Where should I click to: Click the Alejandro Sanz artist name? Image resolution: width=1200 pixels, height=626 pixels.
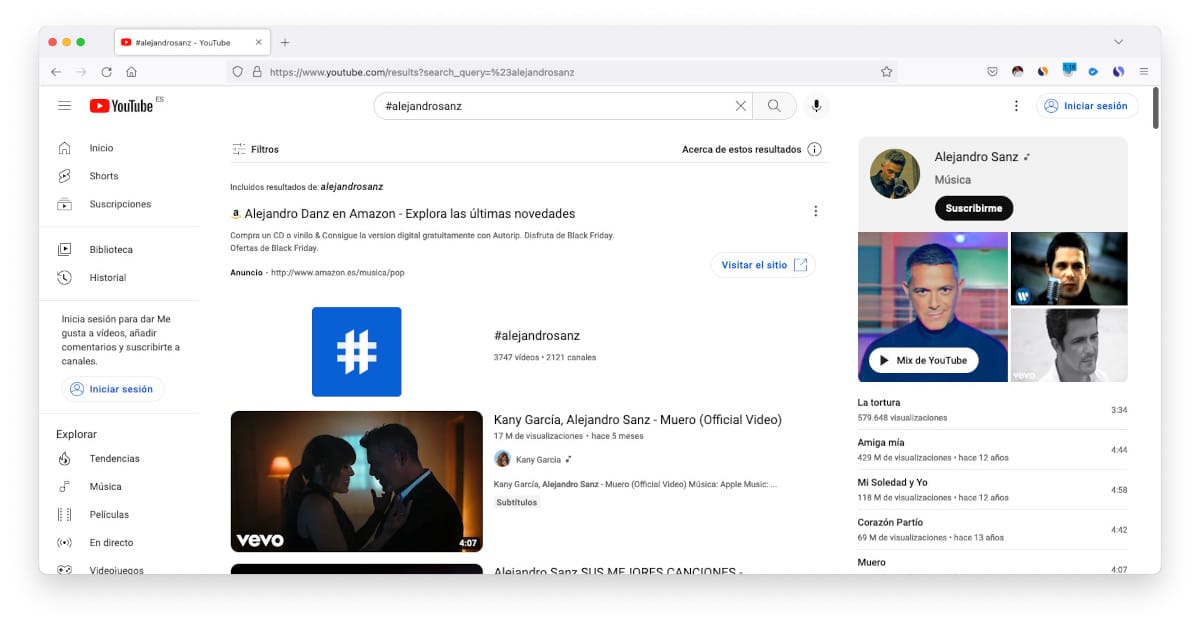[x=976, y=157]
